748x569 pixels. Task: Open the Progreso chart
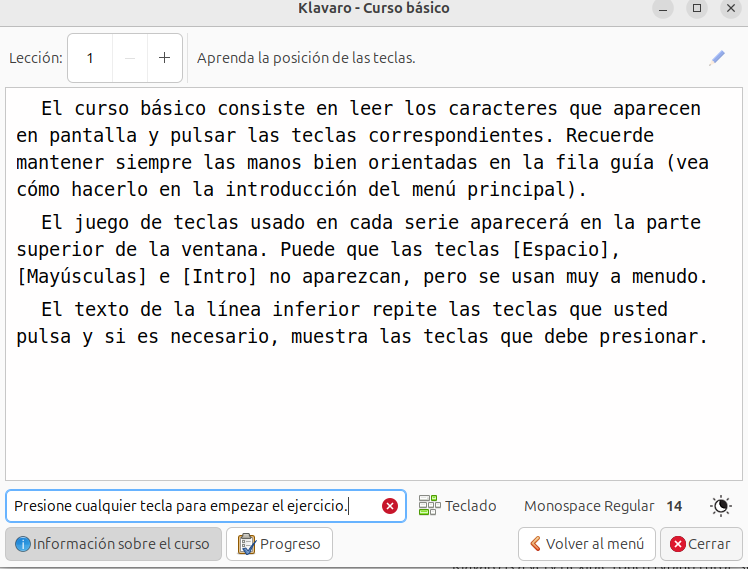pyautogui.click(x=279, y=544)
